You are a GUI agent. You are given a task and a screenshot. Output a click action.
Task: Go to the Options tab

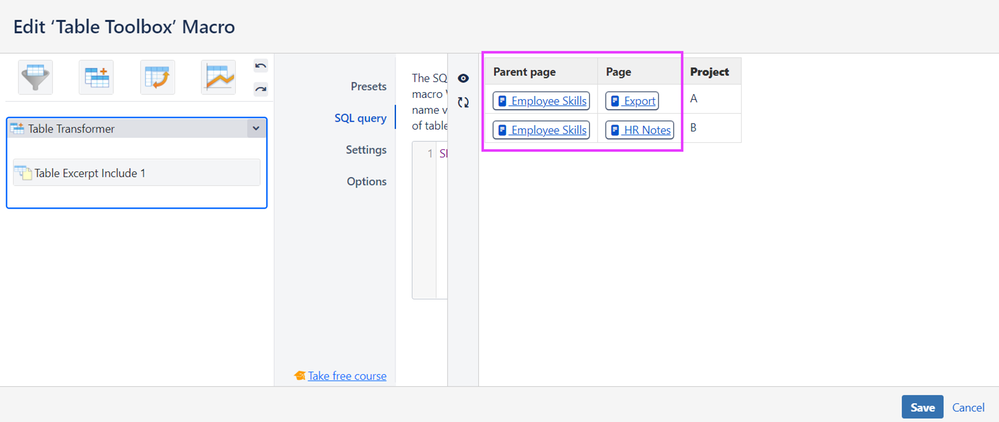click(x=366, y=181)
